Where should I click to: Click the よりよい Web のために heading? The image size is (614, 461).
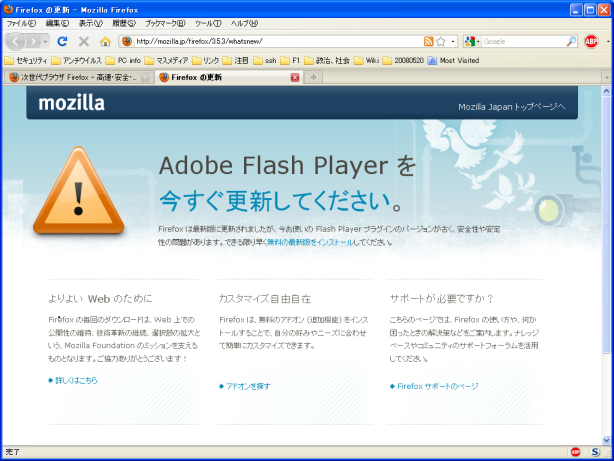point(100,299)
